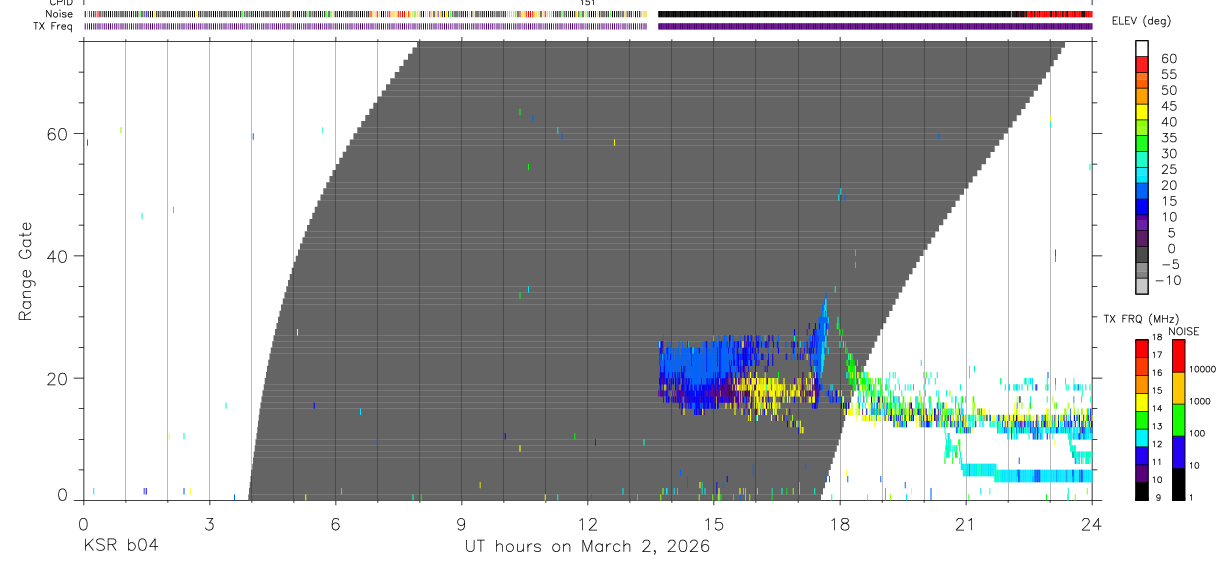
Task: Click the "100" label on NOISE colorbar
Action: [1196, 434]
